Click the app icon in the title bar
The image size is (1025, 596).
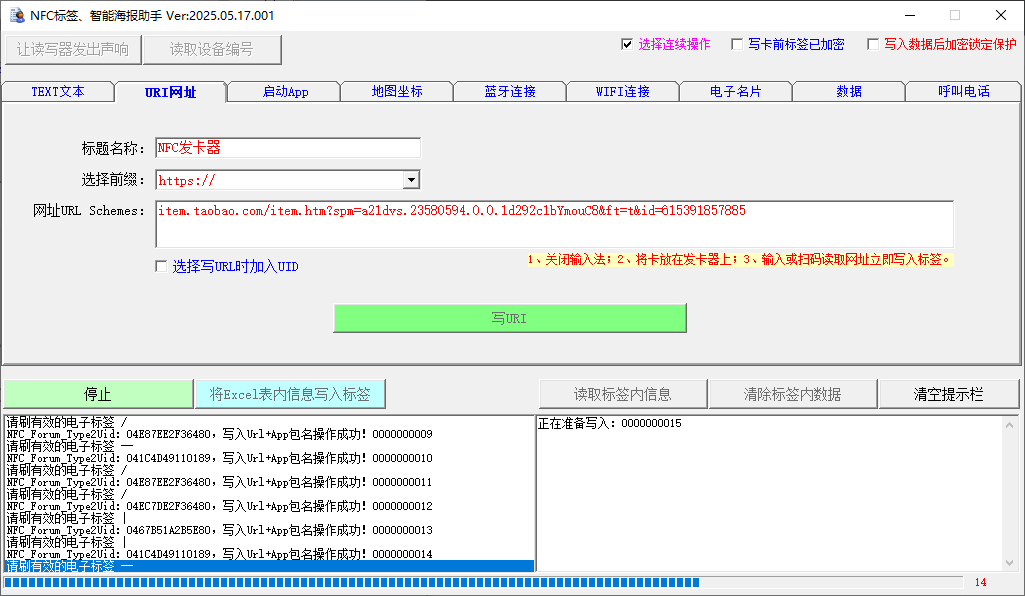[x=15, y=15]
